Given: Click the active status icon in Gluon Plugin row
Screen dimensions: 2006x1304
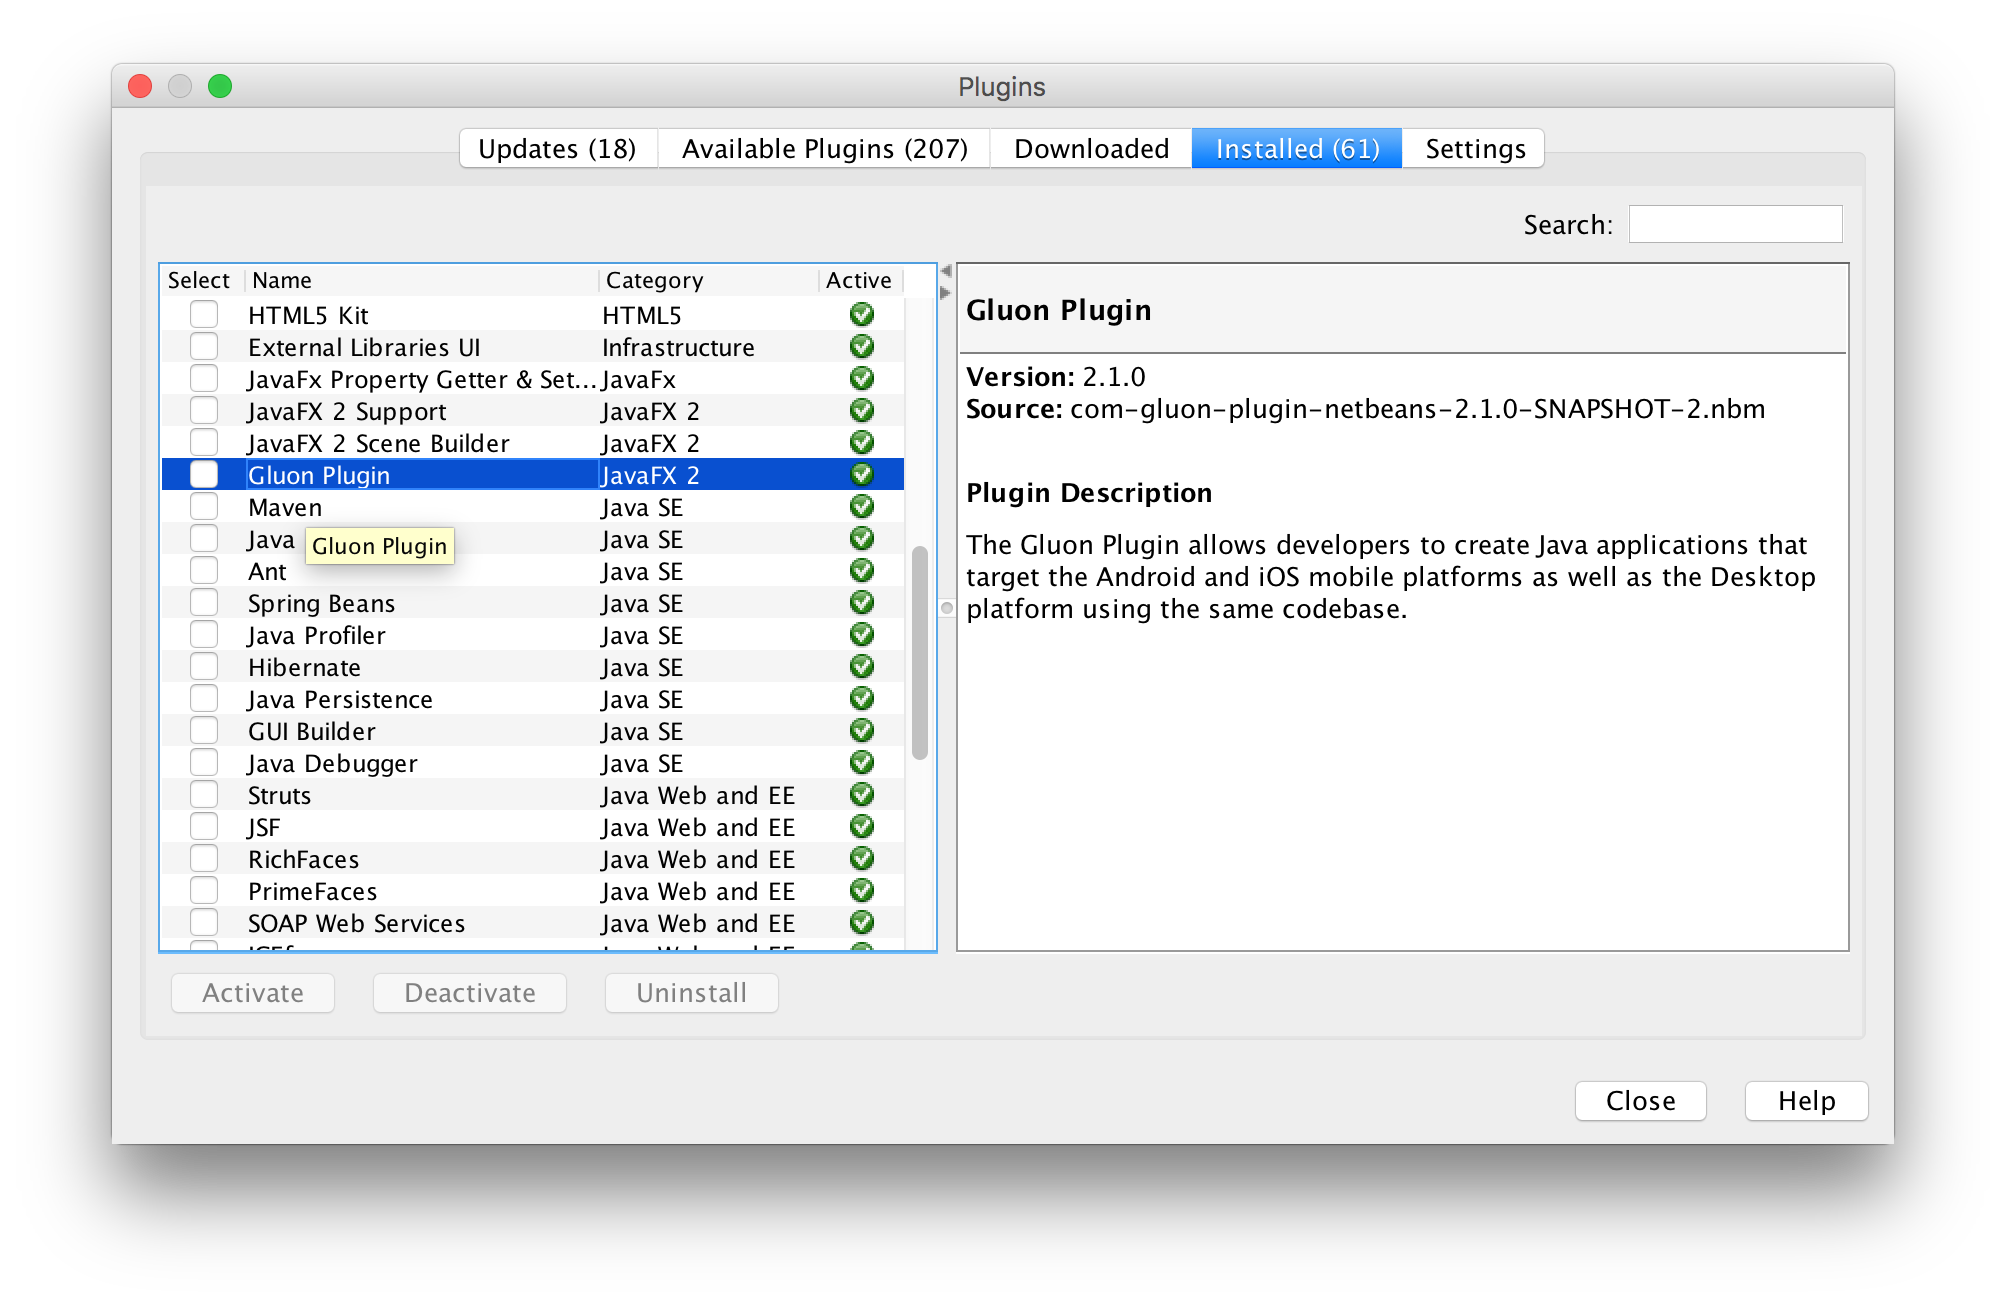Looking at the screenshot, I should click(x=861, y=475).
